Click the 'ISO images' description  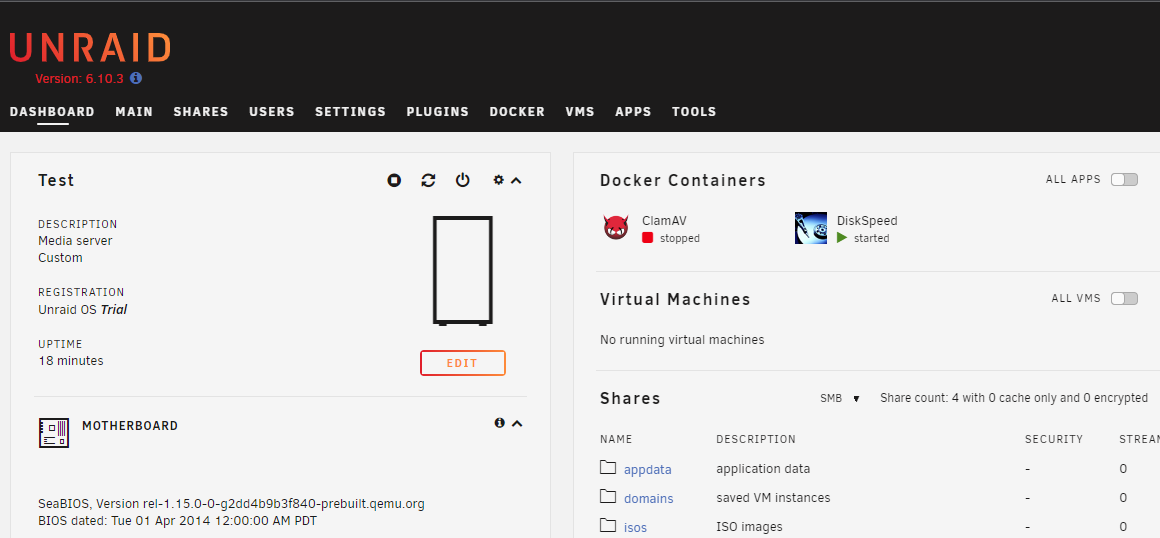pyautogui.click(x=749, y=527)
